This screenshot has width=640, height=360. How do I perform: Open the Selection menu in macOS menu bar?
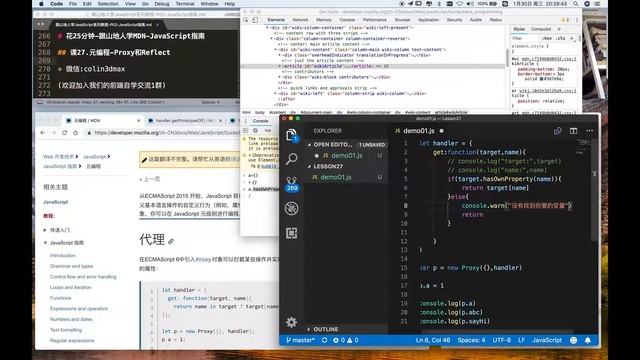pyautogui.click(x=108, y=4)
